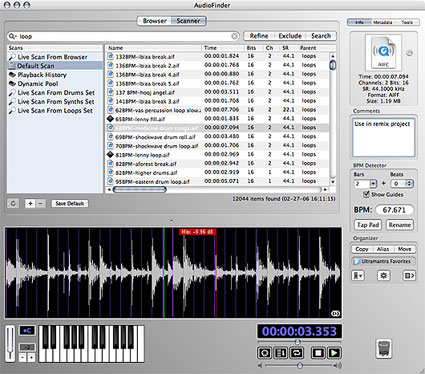425x374 pixels.
Task: Collapse the waveform pane with the triangle
Action: coord(171,221)
